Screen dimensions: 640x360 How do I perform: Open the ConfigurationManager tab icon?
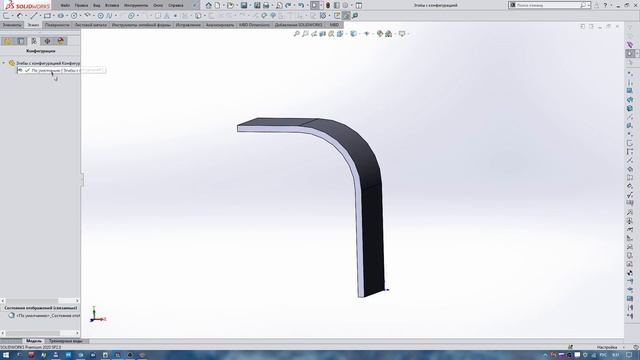click(x=34, y=41)
